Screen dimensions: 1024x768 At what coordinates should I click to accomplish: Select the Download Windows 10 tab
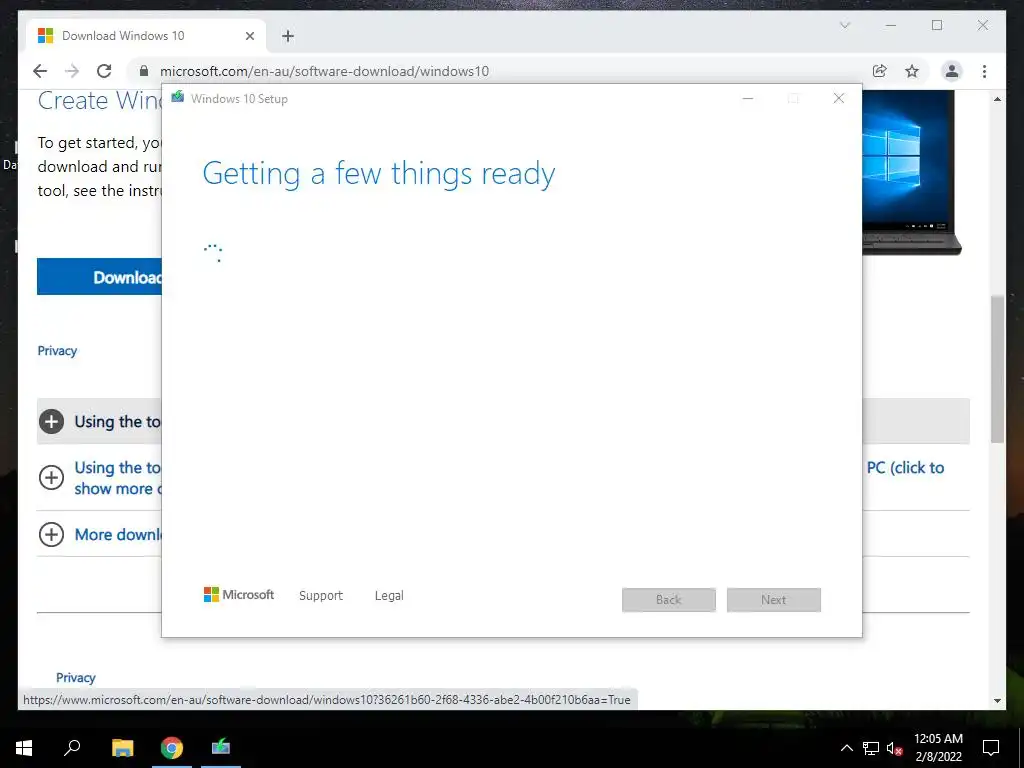145,36
